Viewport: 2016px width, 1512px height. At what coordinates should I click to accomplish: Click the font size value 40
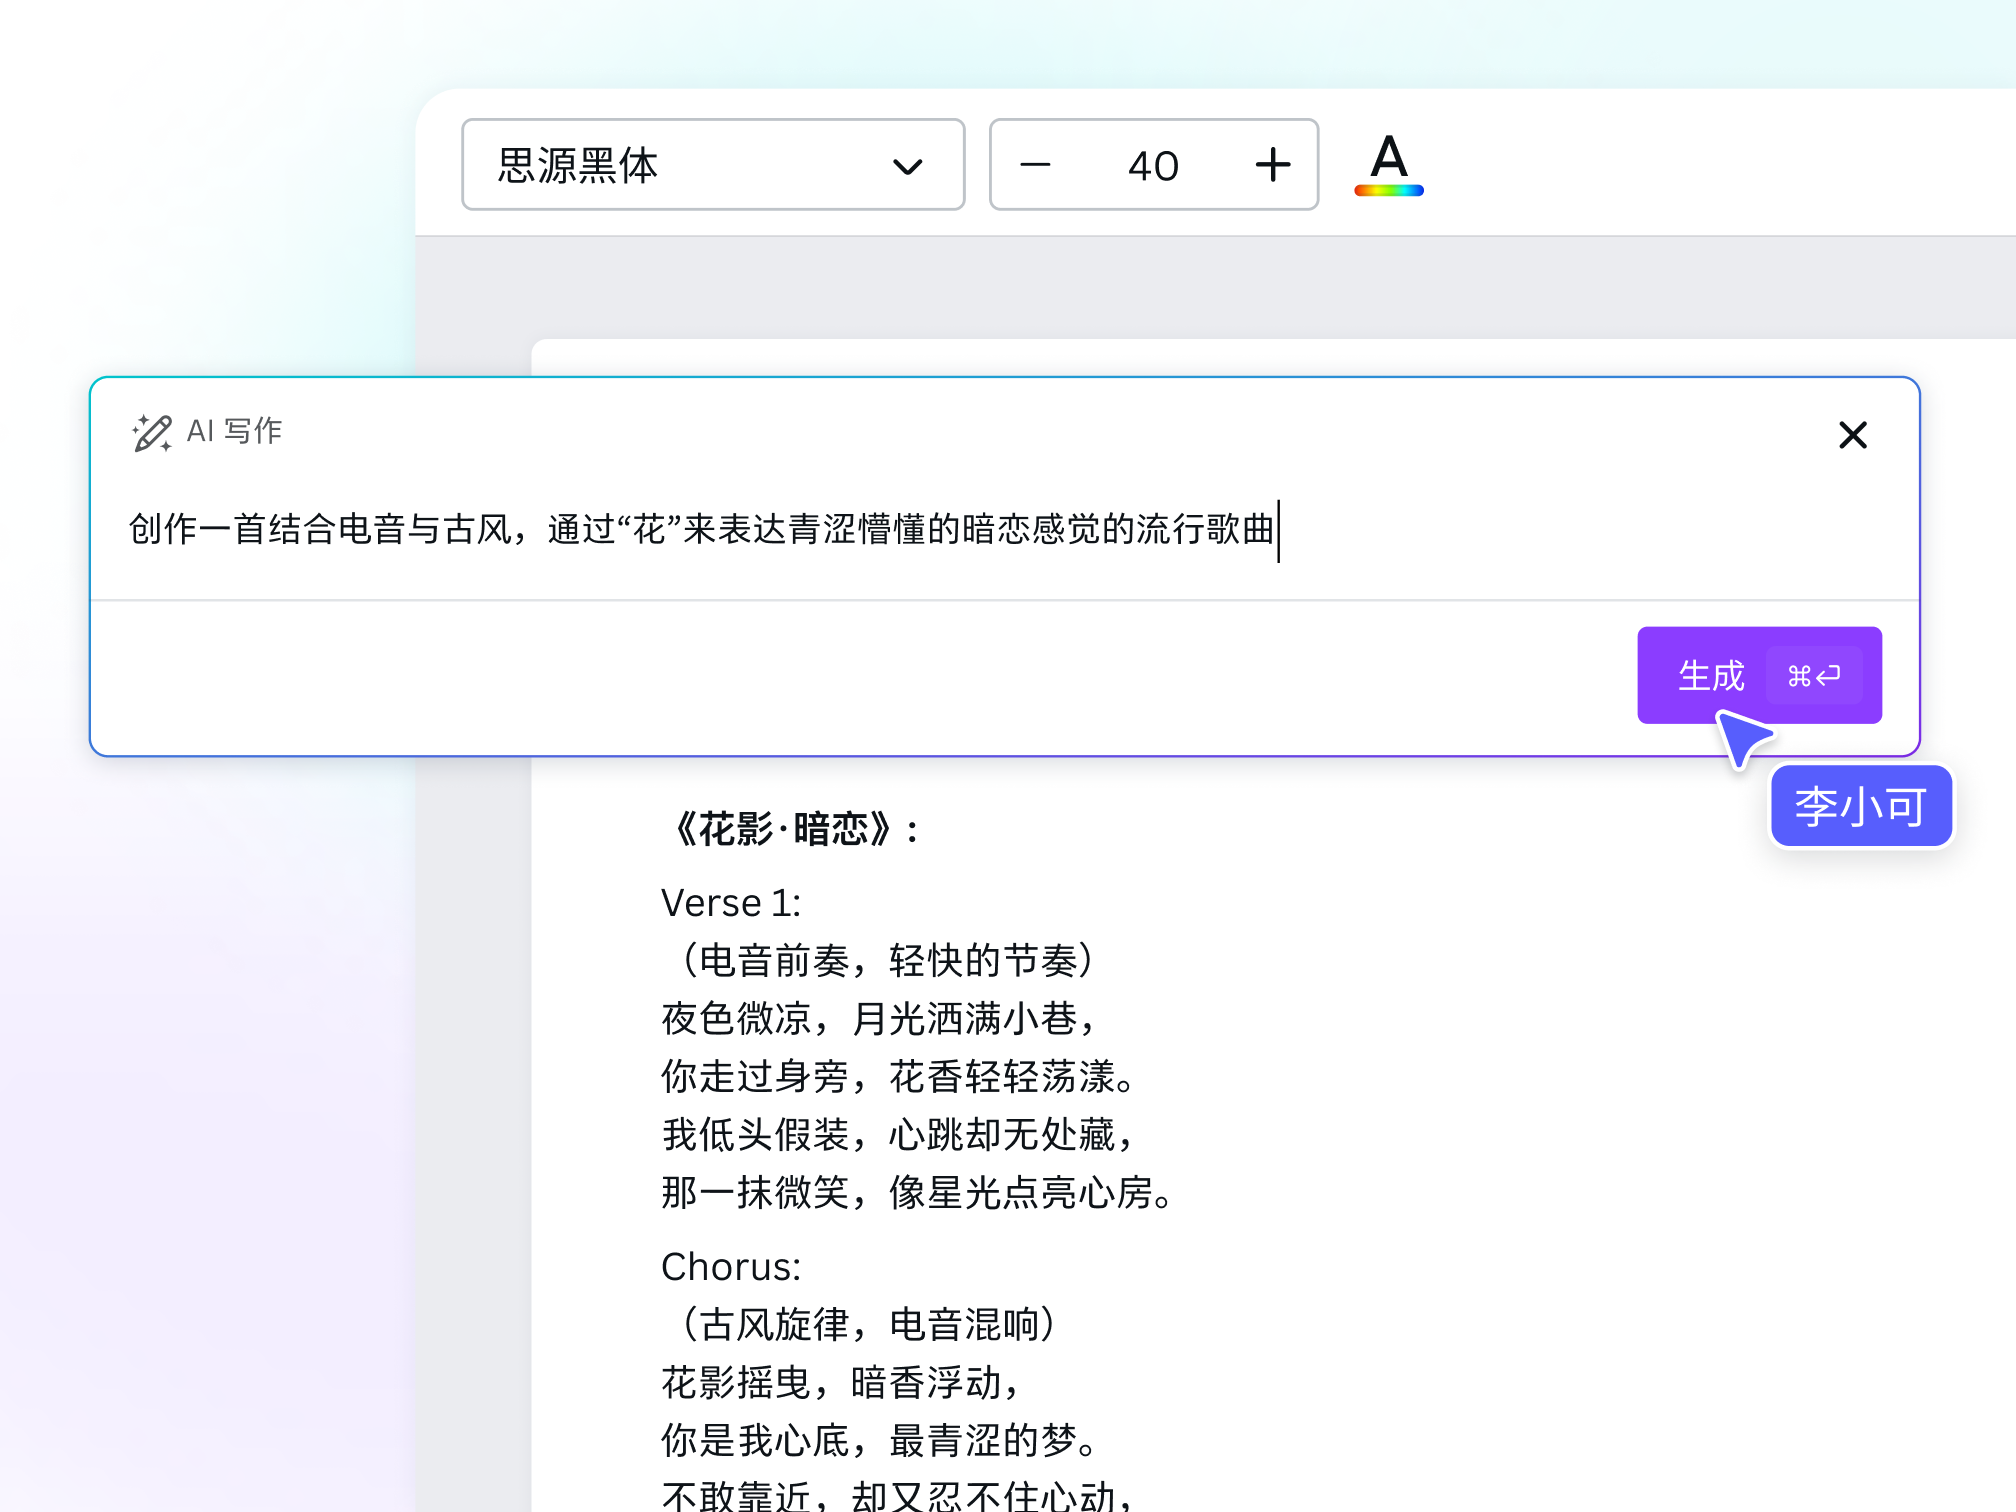tap(1153, 166)
